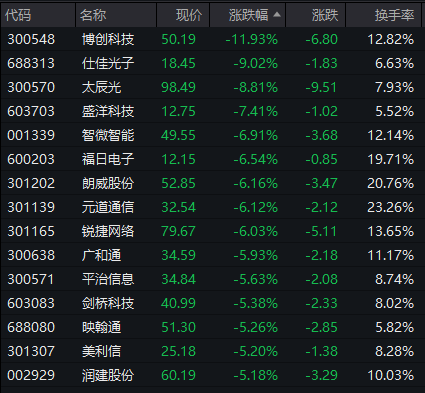Image resolution: width=425 pixels, height=393 pixels.
Task: Click price 34.84 for 平治信息
Action: point(178,279)
